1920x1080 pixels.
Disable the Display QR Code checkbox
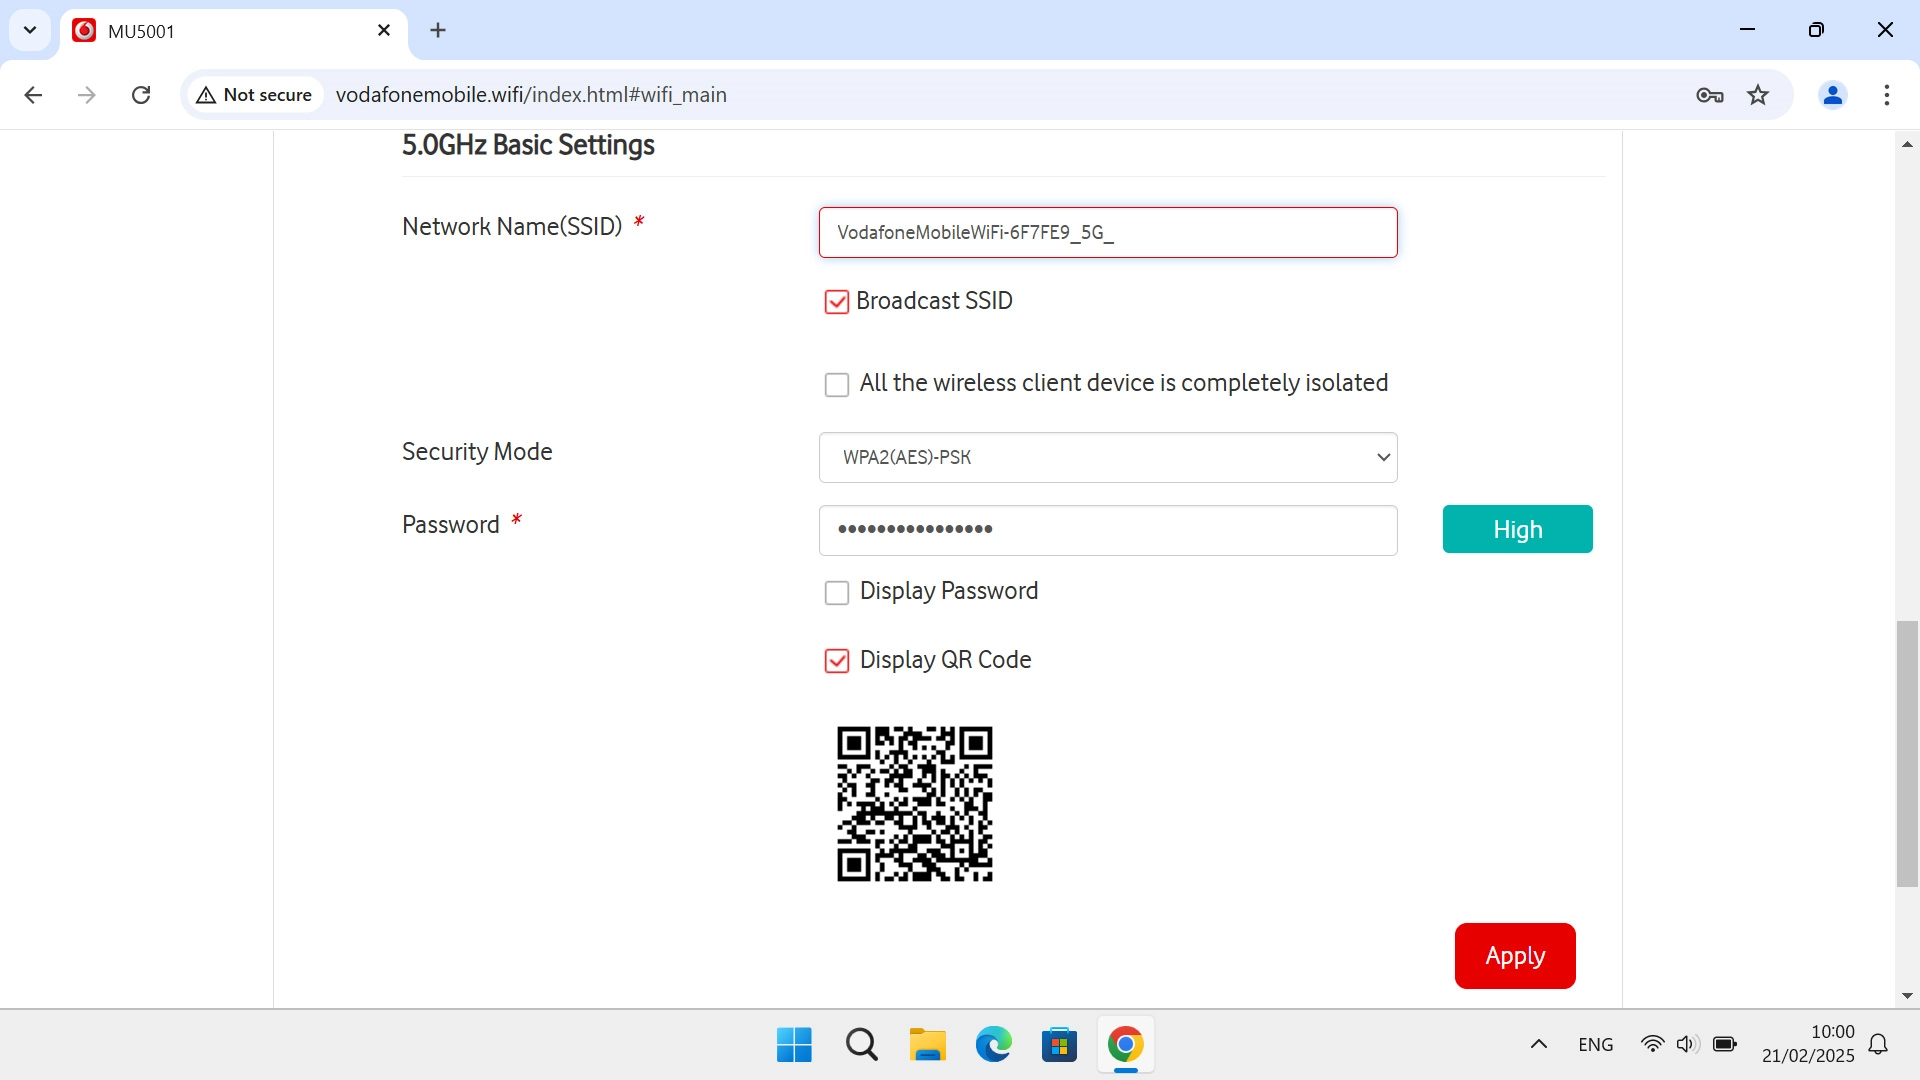[836, 661]
